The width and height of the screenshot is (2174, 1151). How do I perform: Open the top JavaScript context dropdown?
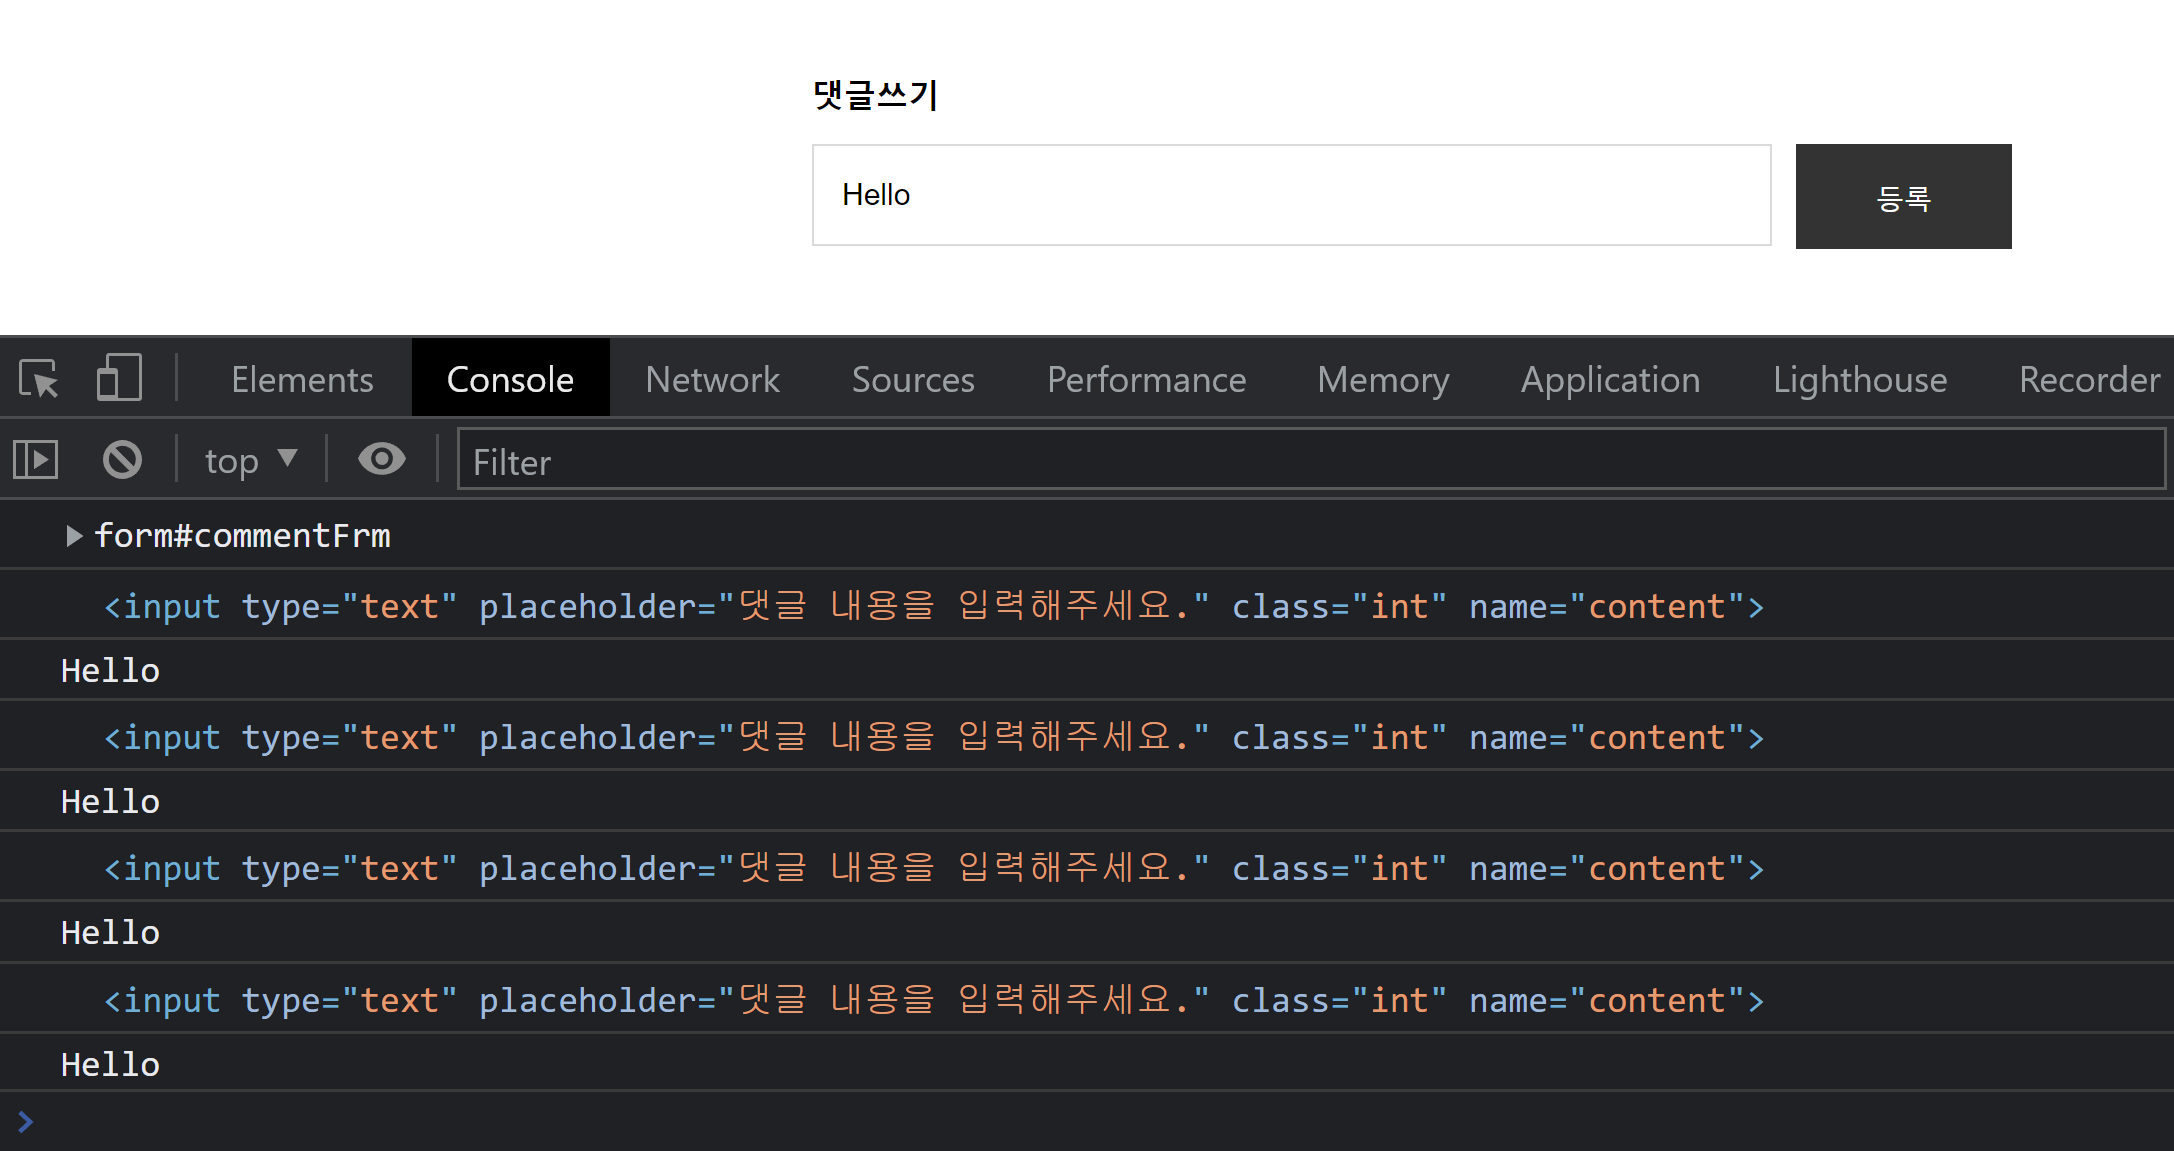coord(250,461)
